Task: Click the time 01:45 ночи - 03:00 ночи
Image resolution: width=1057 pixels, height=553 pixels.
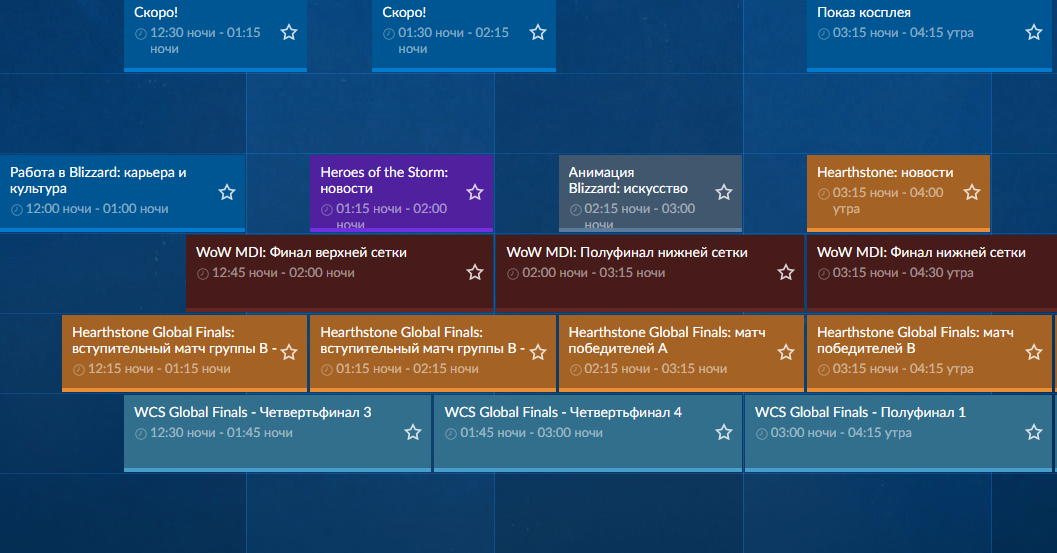Action: (x=531, y=433)
